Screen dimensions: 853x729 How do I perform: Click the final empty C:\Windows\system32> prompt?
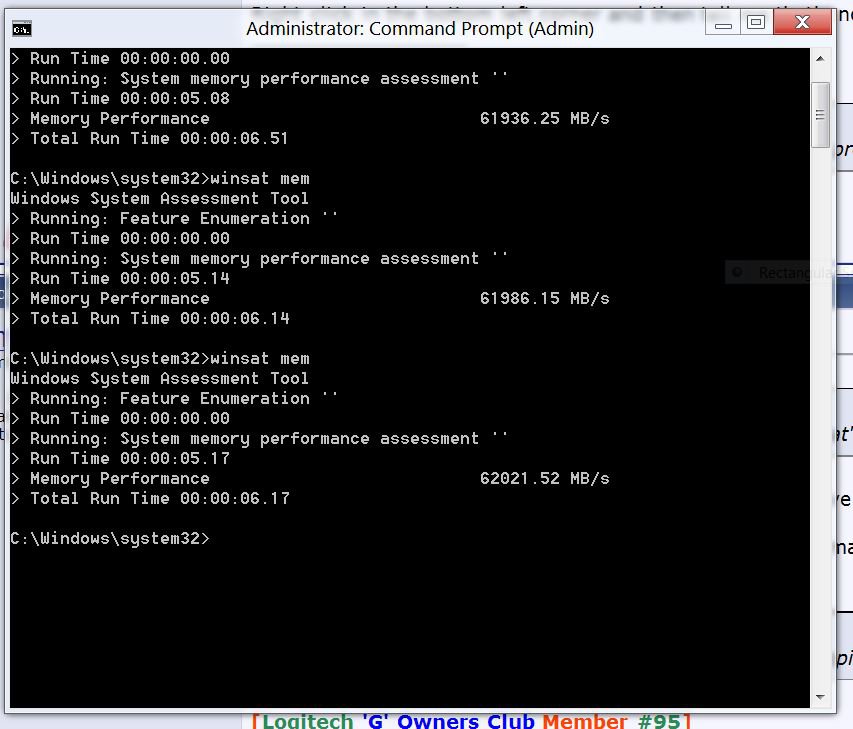110,539
